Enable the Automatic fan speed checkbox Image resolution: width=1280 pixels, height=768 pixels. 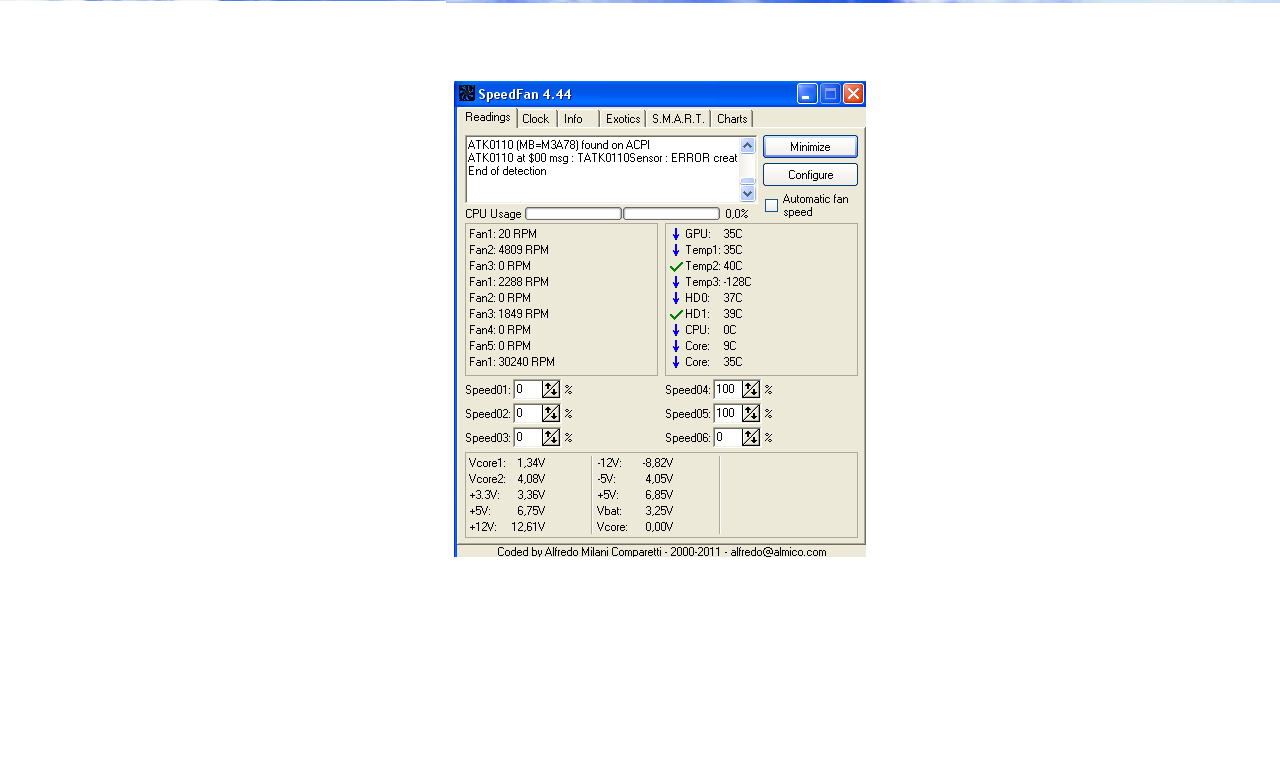(x=771, y=205)
